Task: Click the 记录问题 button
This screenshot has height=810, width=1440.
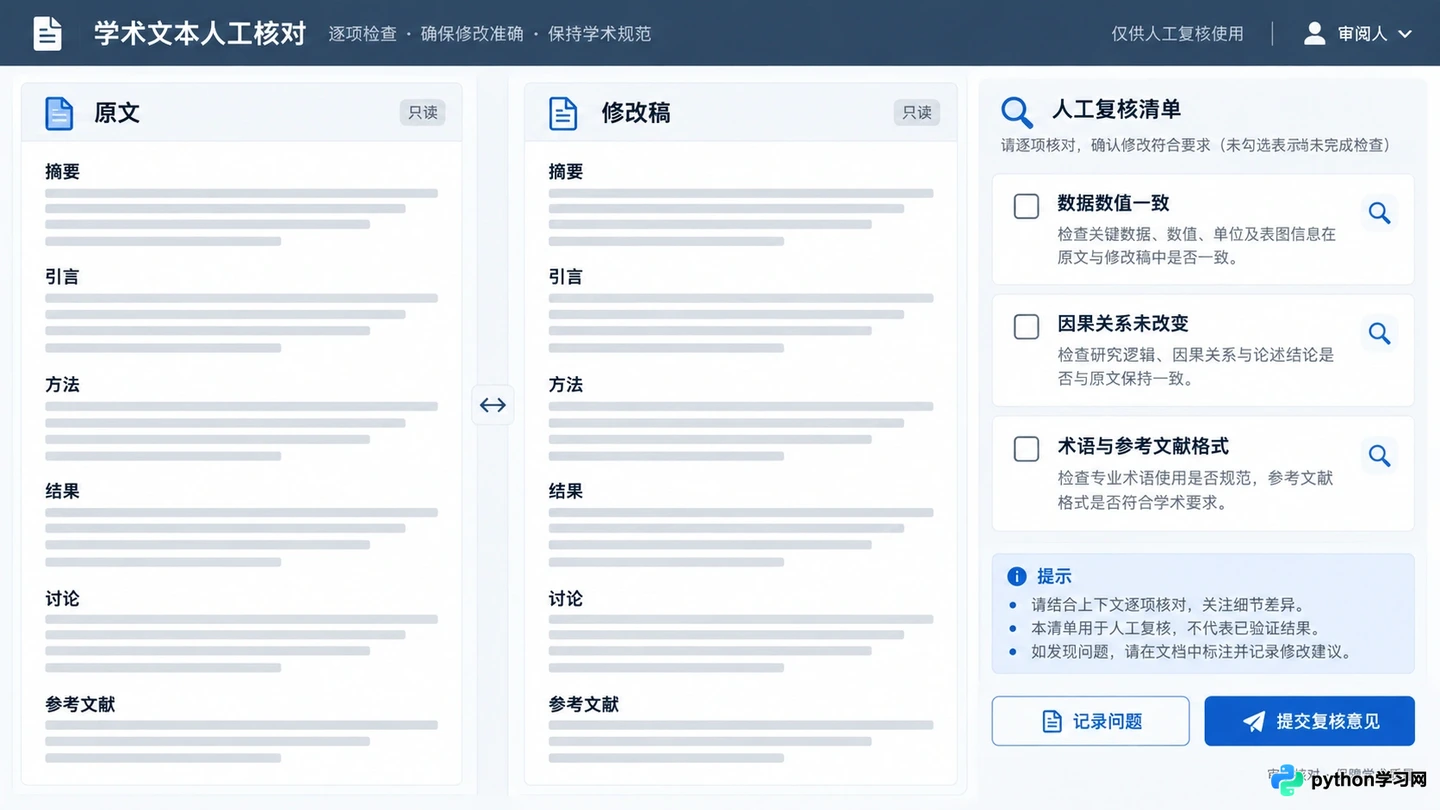Action: click(1091, 721)
